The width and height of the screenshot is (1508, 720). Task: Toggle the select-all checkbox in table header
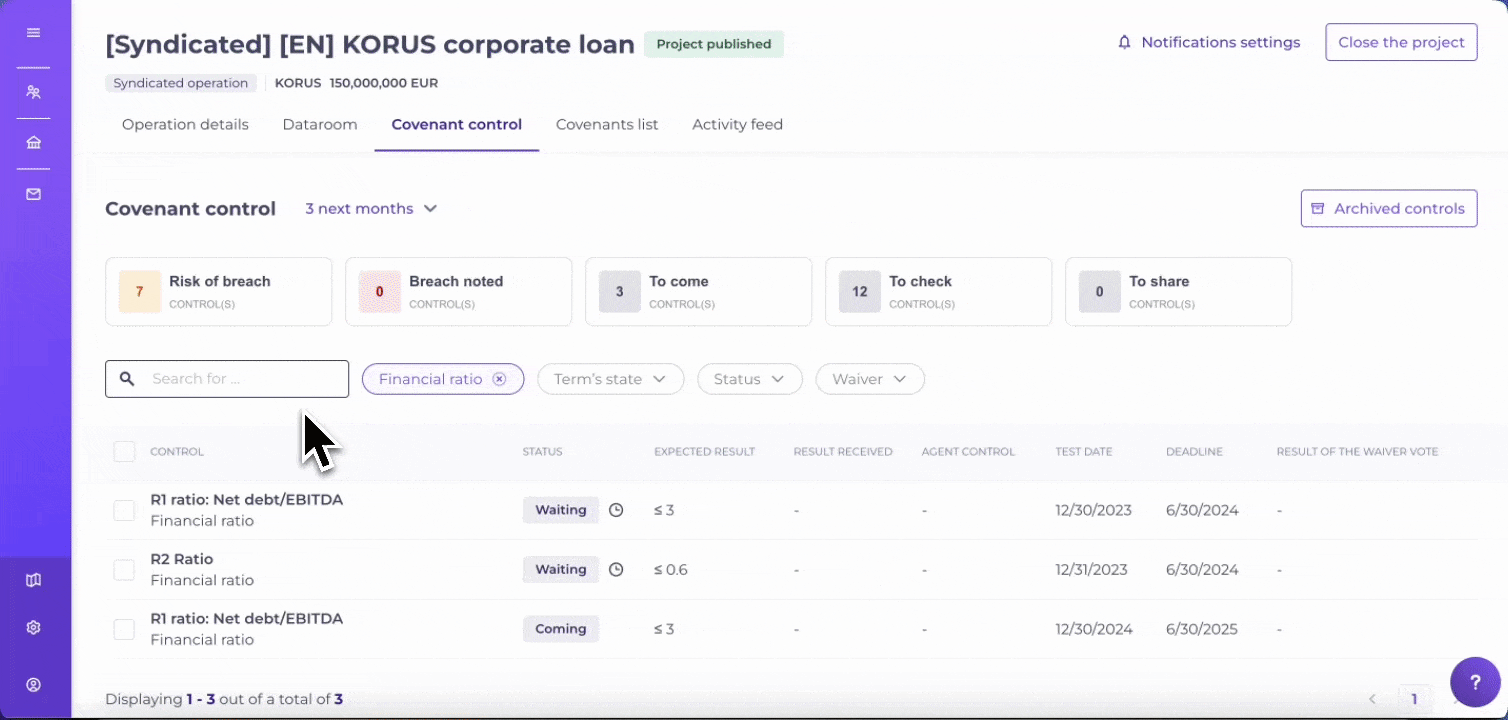(x=124, y=451)
